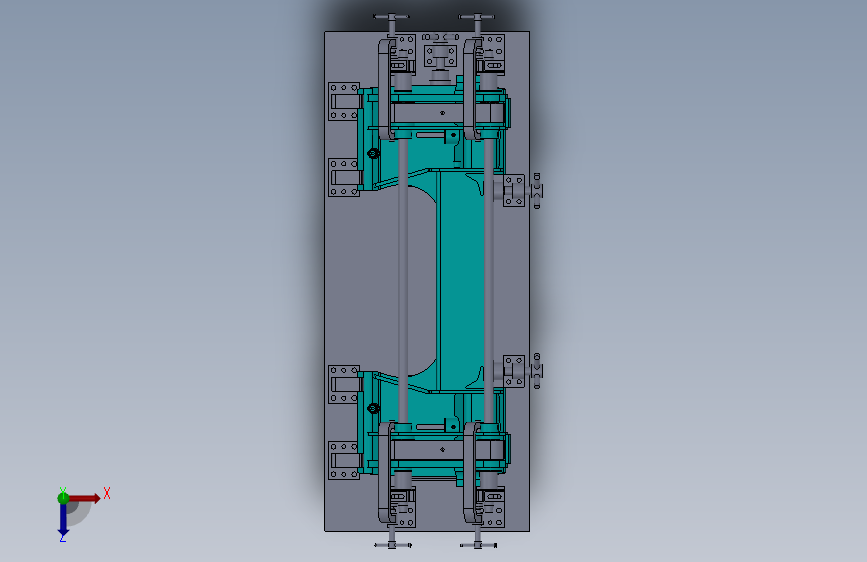Select the topmost left-side mounting bracket
This screenshot has width=867, height=562.
click(x=344, y=102)
